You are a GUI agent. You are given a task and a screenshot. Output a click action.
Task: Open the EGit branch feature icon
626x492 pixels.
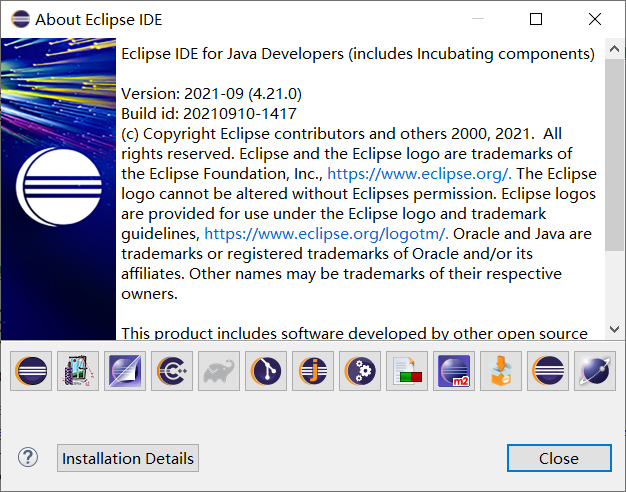tap(266, 371)
